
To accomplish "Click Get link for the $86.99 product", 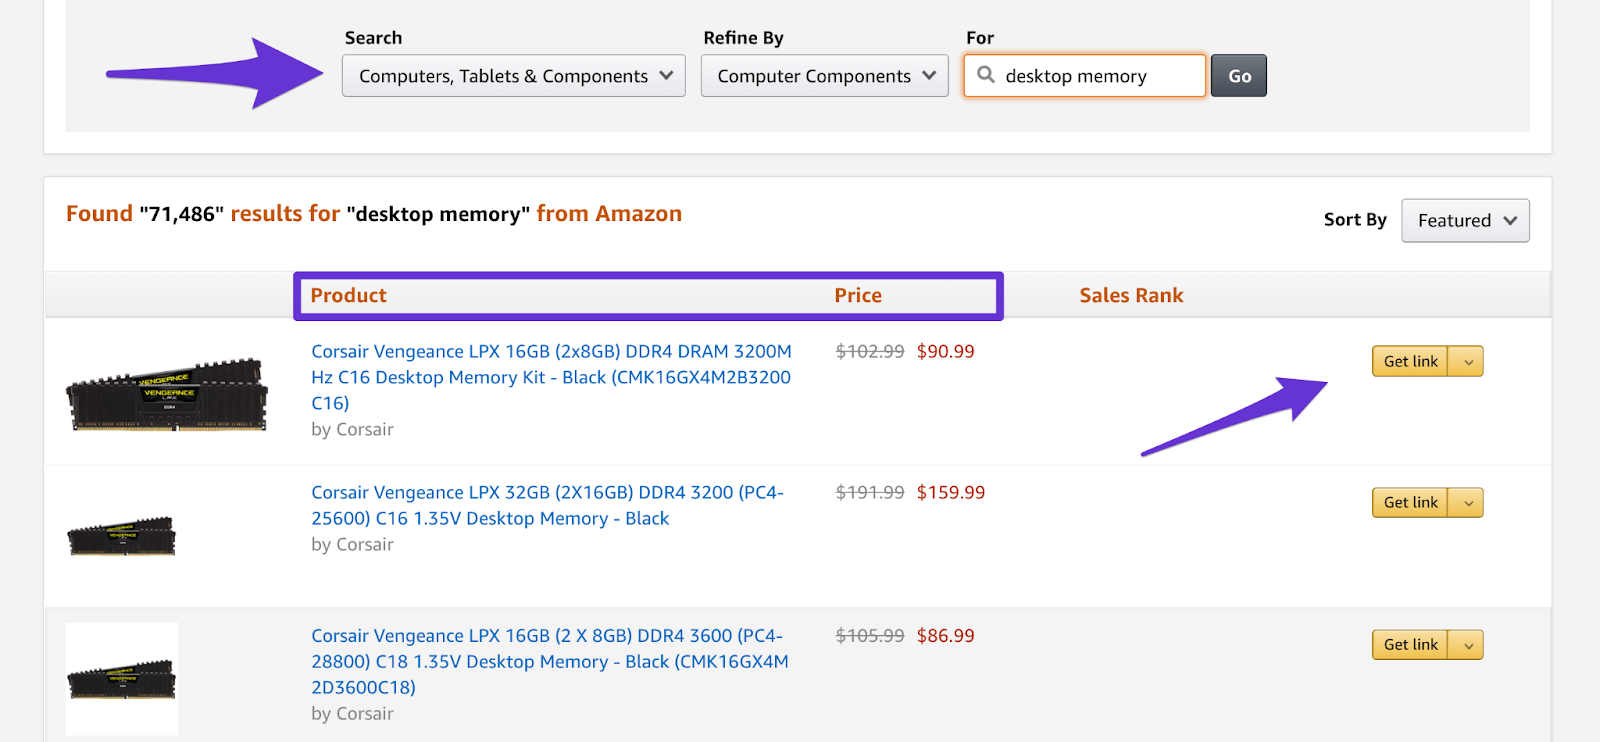I will [x=1410, y=644].
